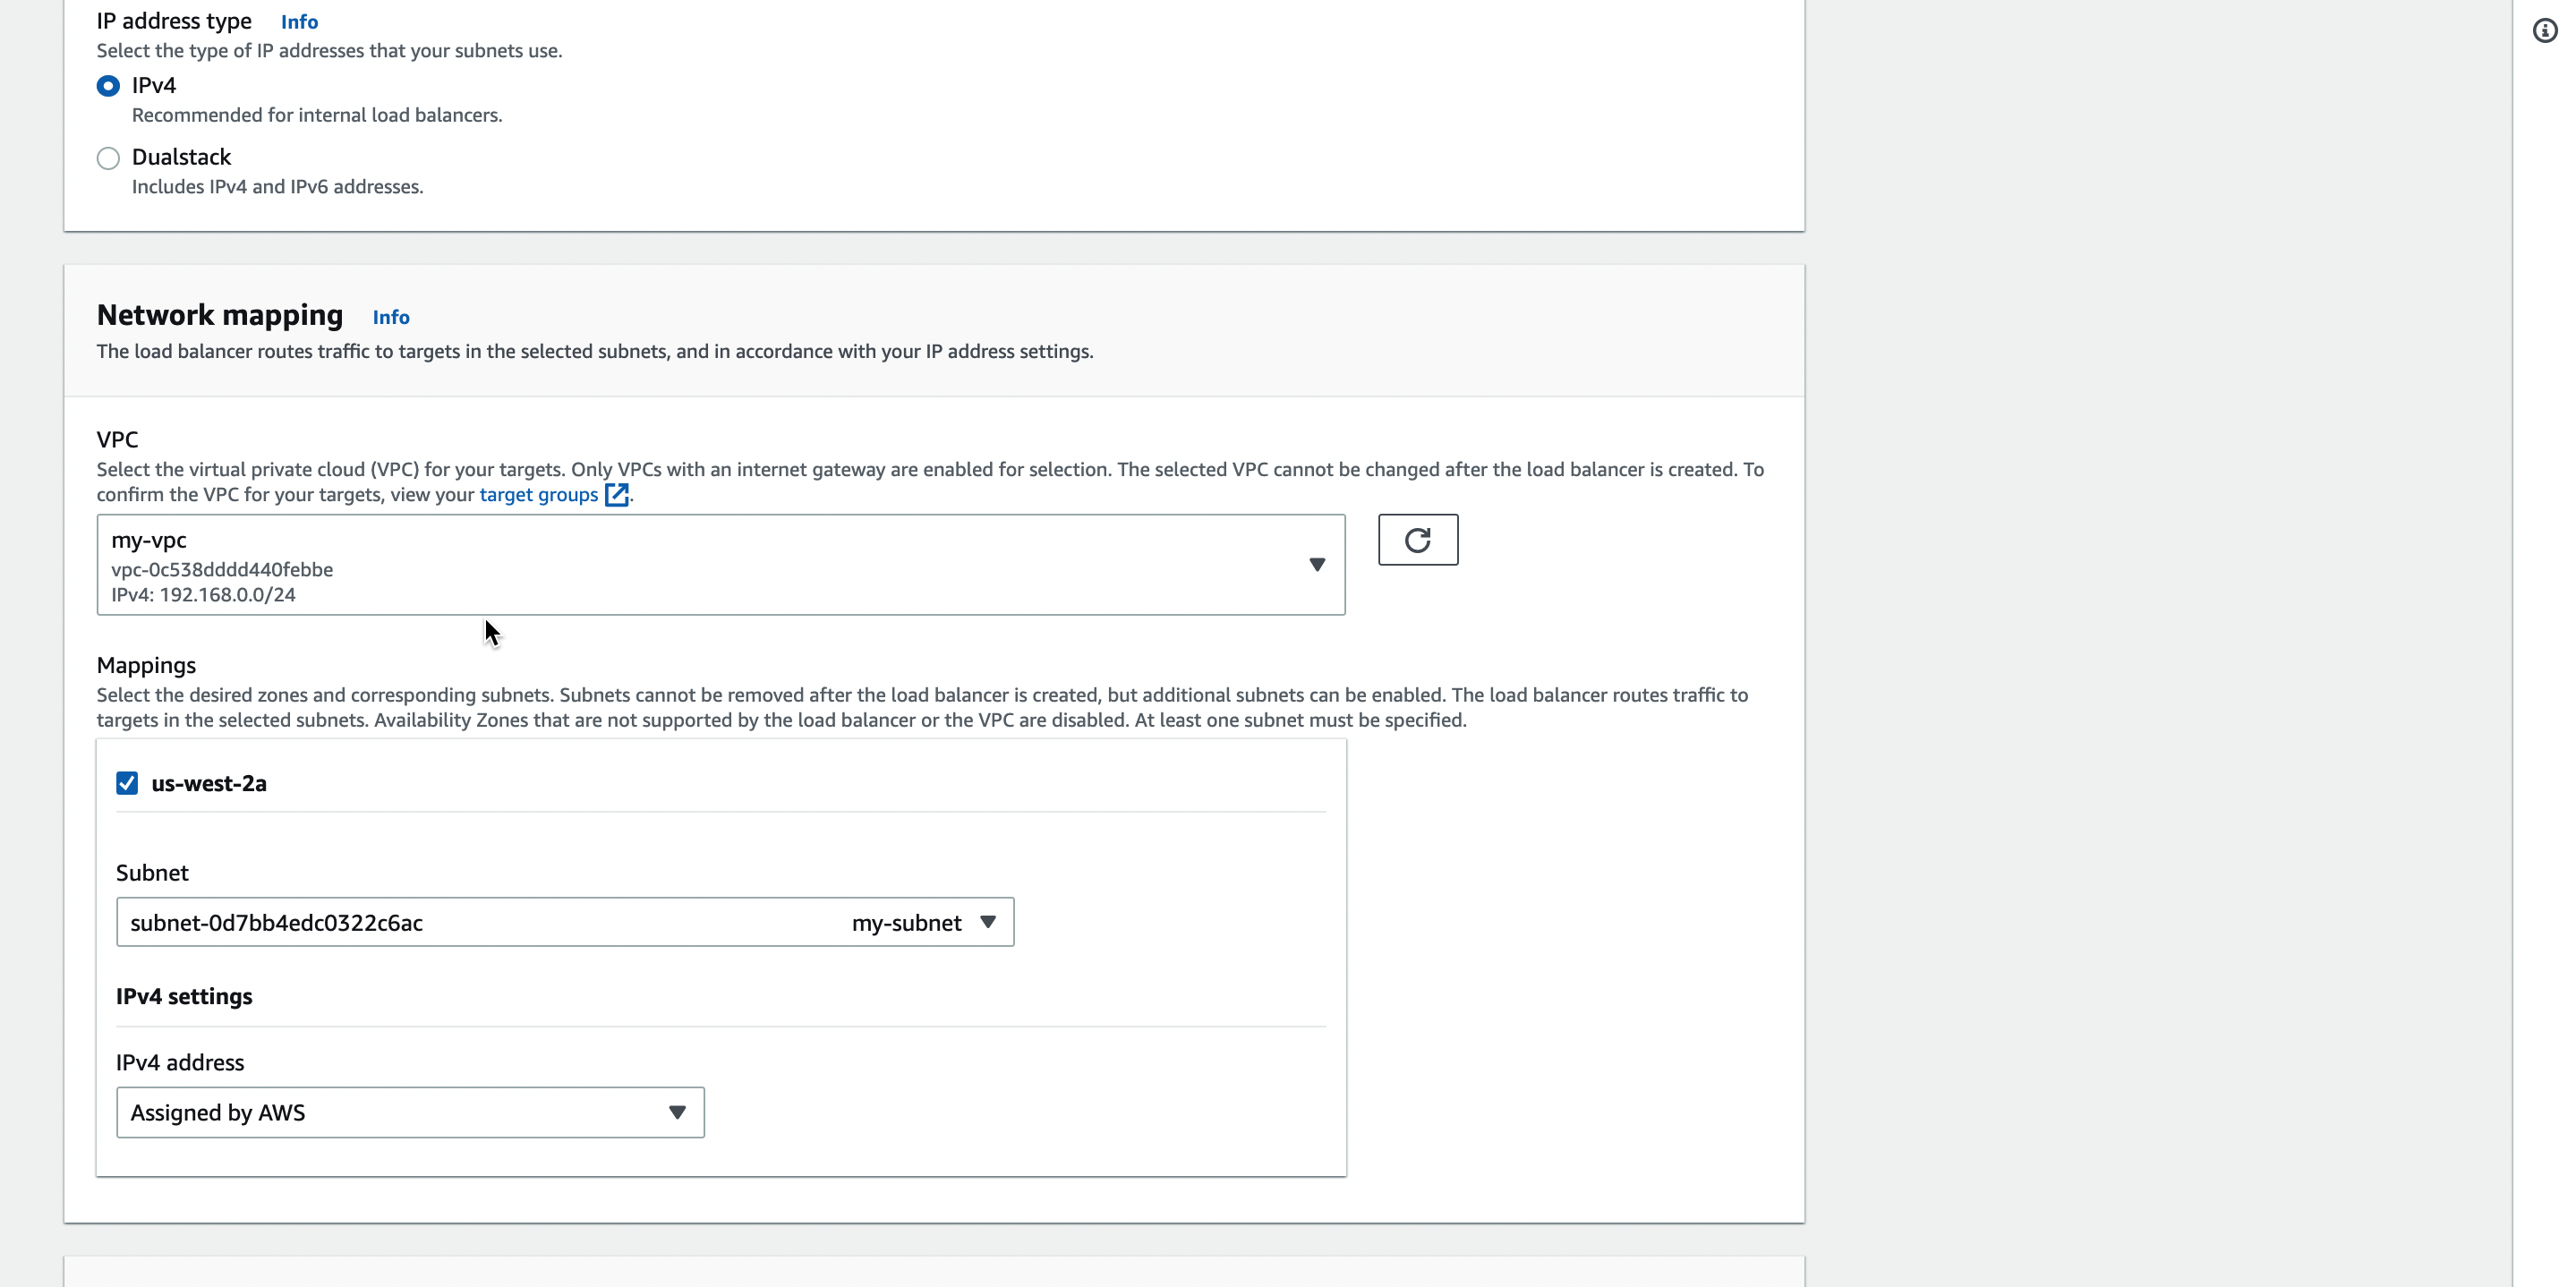The height and width of the screenshot is (1287, 2576).
Task: Select the IPv4 radio button
Action: pos(108,86)
